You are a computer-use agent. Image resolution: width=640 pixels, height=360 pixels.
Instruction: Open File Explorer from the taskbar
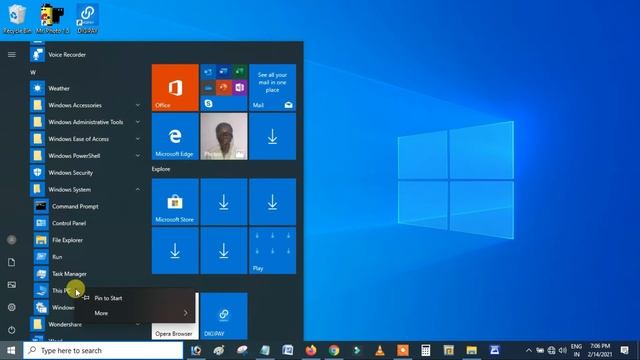pyautogui.click(x=471, y=350)
